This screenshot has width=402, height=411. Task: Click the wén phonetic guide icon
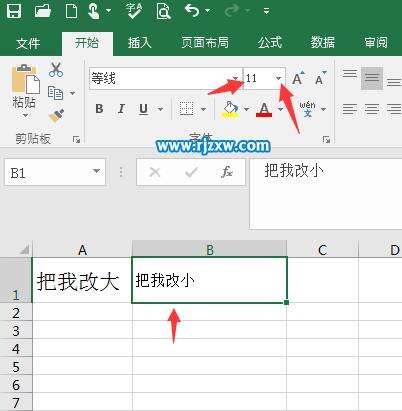point(307,109)
